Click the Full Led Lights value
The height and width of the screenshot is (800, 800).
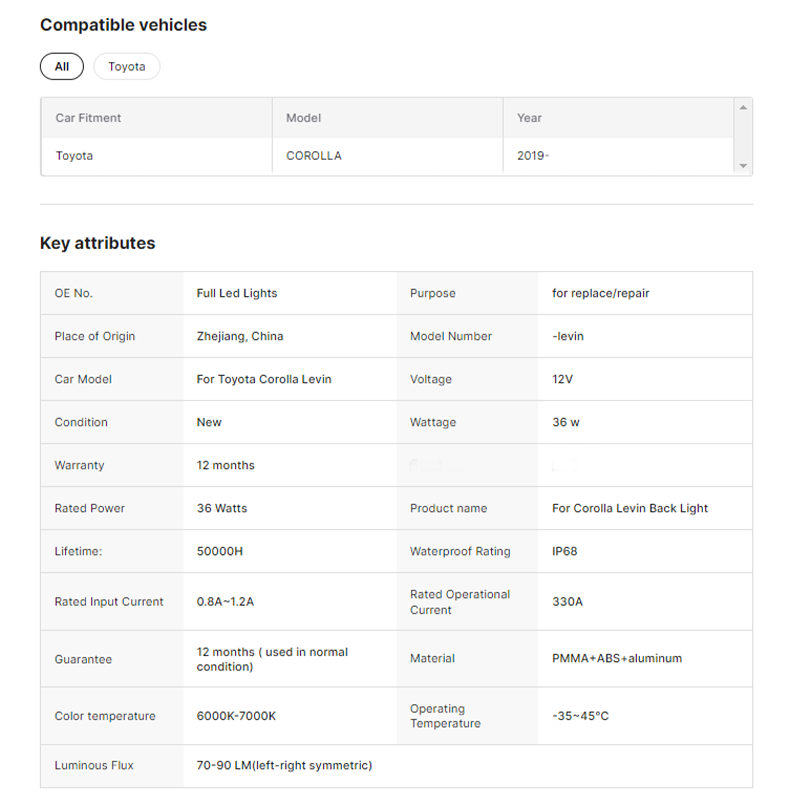pyautogui.click(x=237, y=293)
